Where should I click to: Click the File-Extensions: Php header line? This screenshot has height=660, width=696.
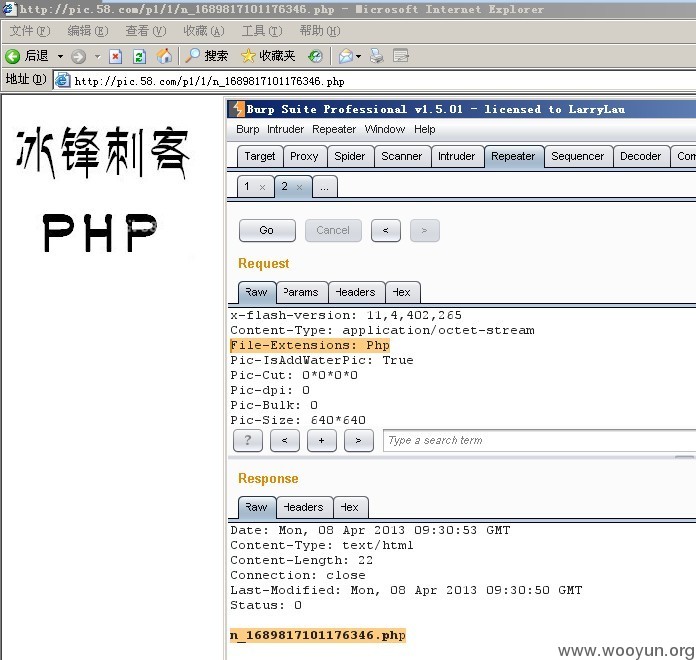click(310, 345)
